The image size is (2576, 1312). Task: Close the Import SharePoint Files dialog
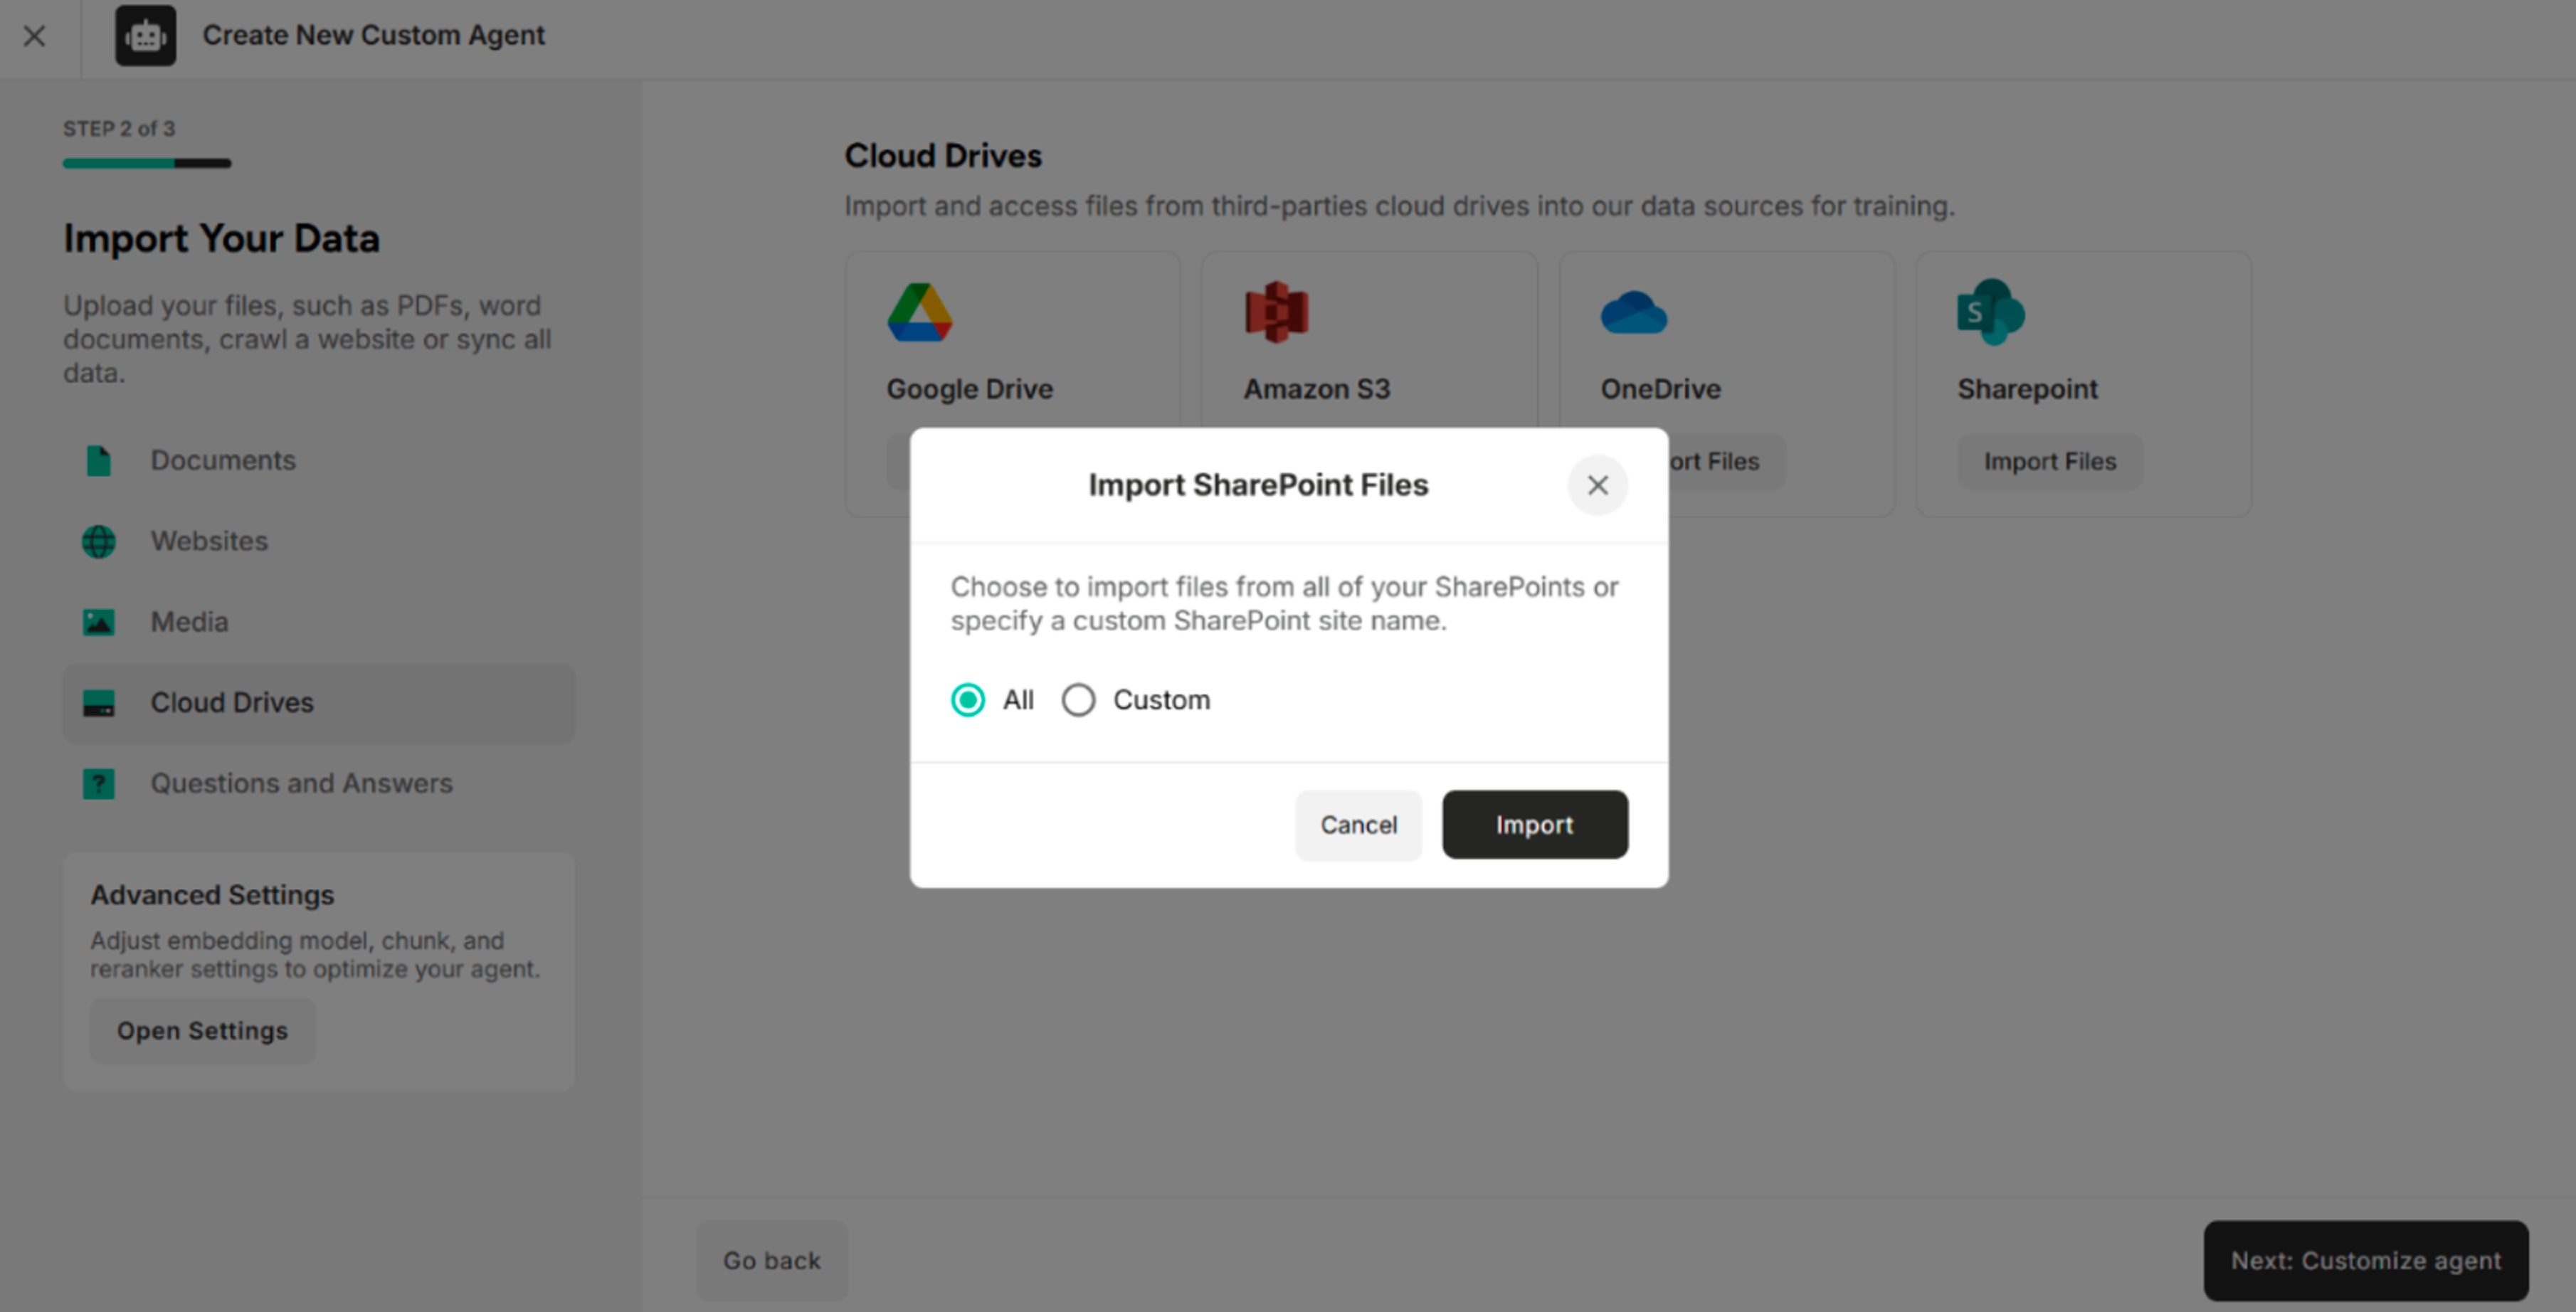click(1597, 485)
